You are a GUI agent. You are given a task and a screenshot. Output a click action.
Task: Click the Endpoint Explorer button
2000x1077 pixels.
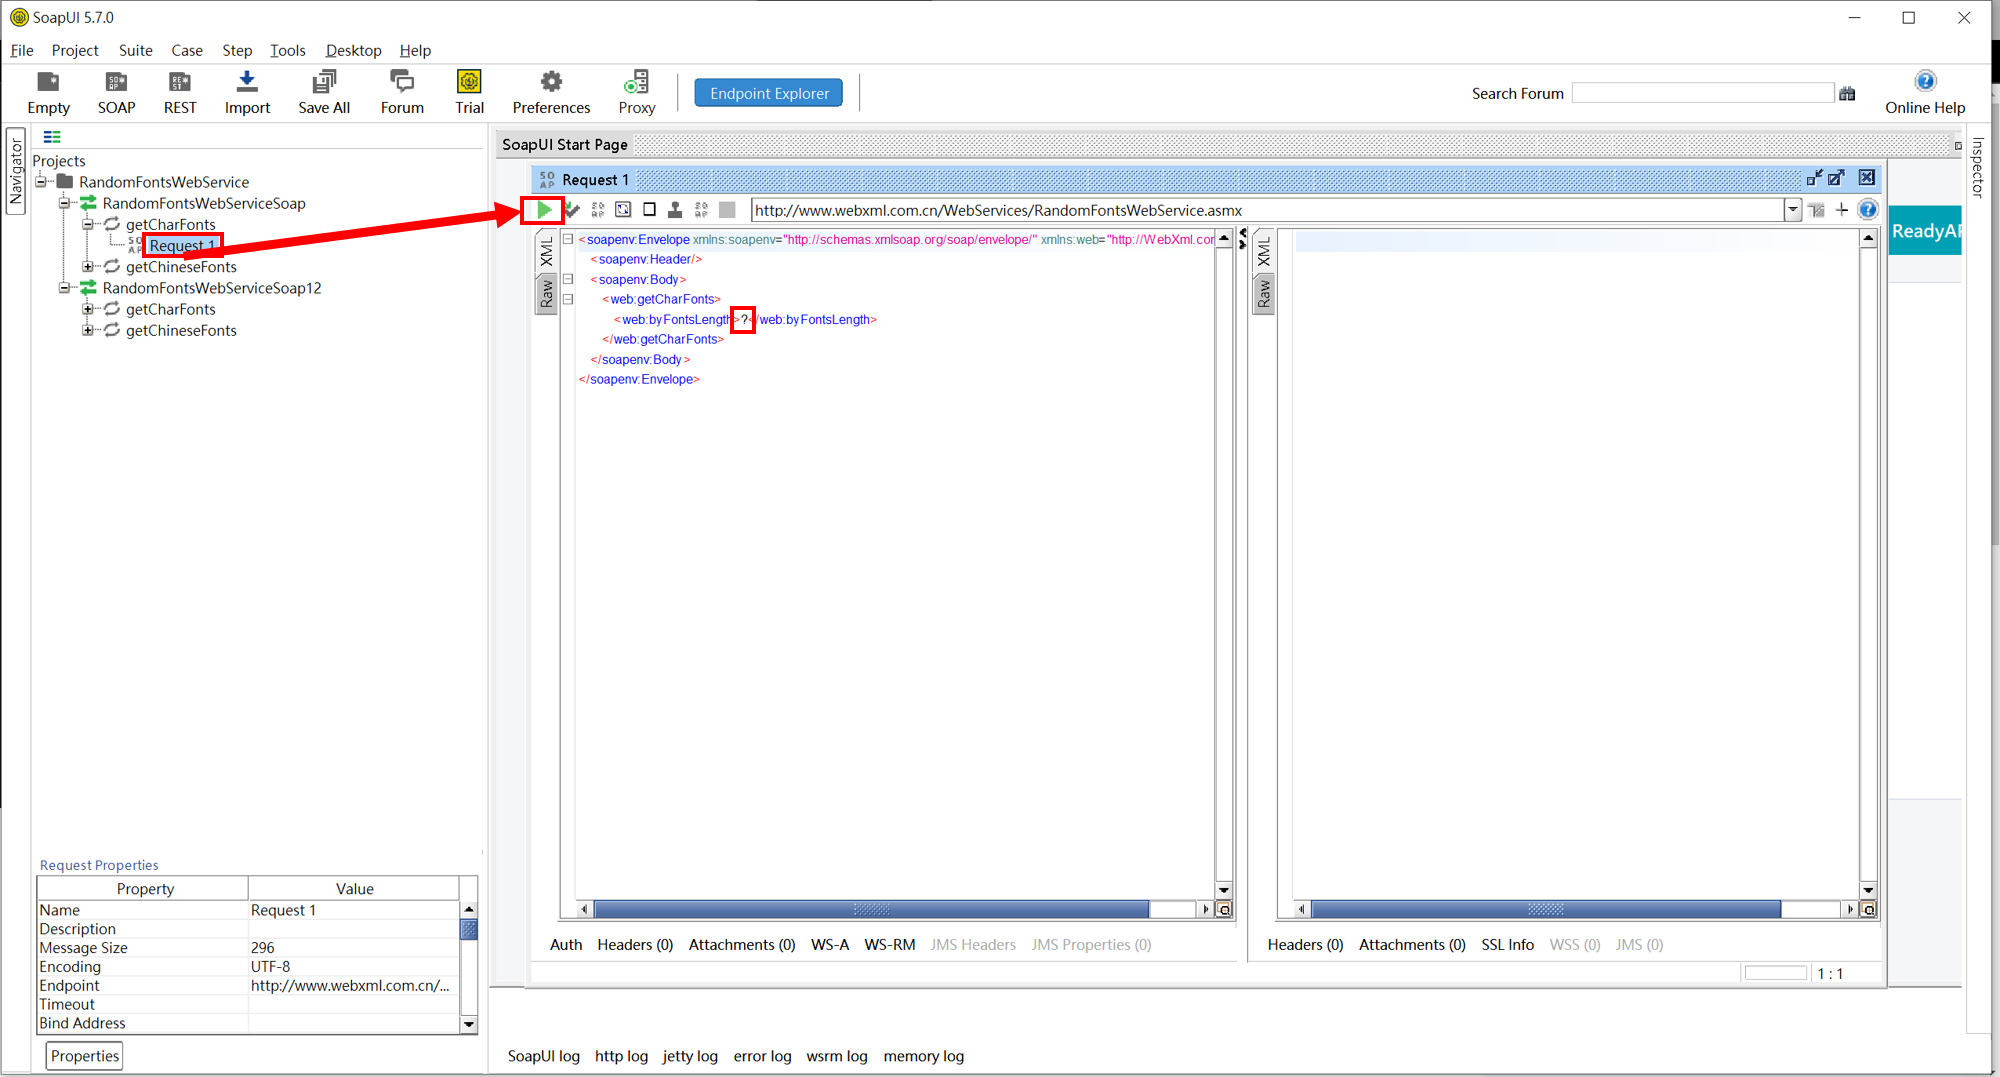click(x=768, y=93)
